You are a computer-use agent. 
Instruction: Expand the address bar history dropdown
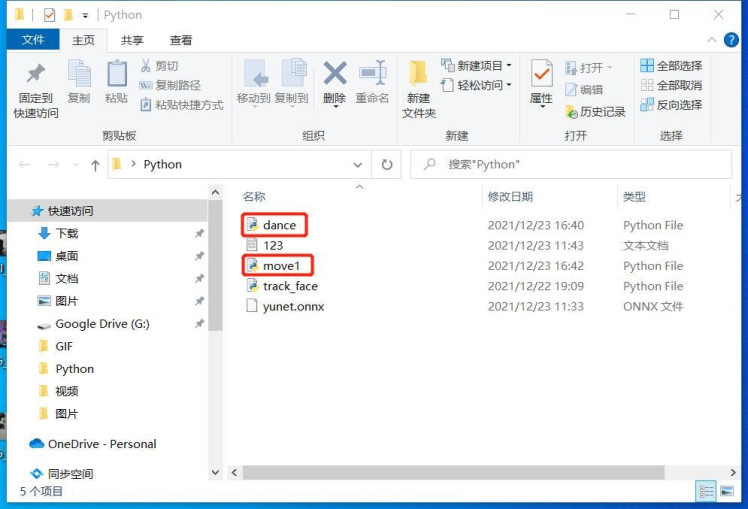357,165
